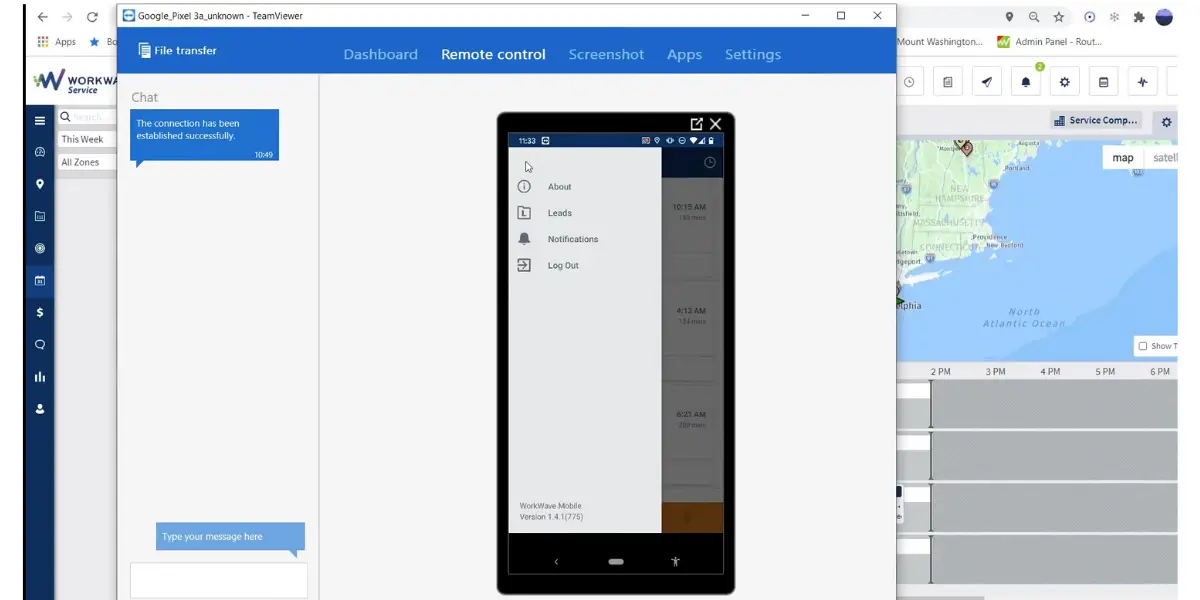This screenshot has height=600, width=1200.
Task: Open the Chrome extensions puzzle icon
Action: click(x=1139, y=17)
